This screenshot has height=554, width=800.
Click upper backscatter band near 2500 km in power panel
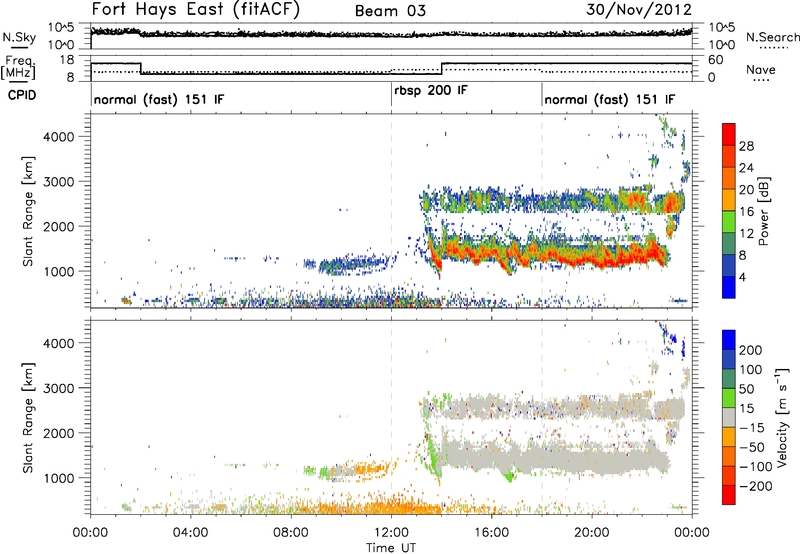click(551, 200)
